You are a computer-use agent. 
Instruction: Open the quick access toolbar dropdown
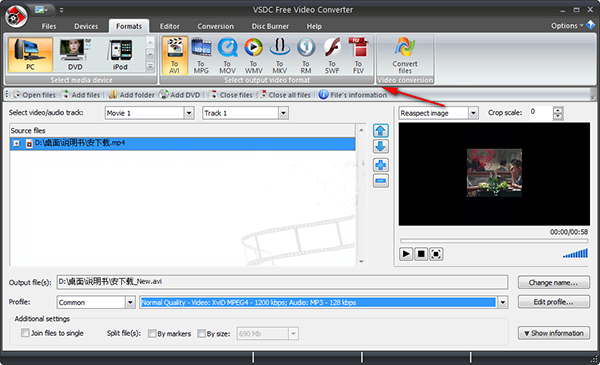click(62, 10)
